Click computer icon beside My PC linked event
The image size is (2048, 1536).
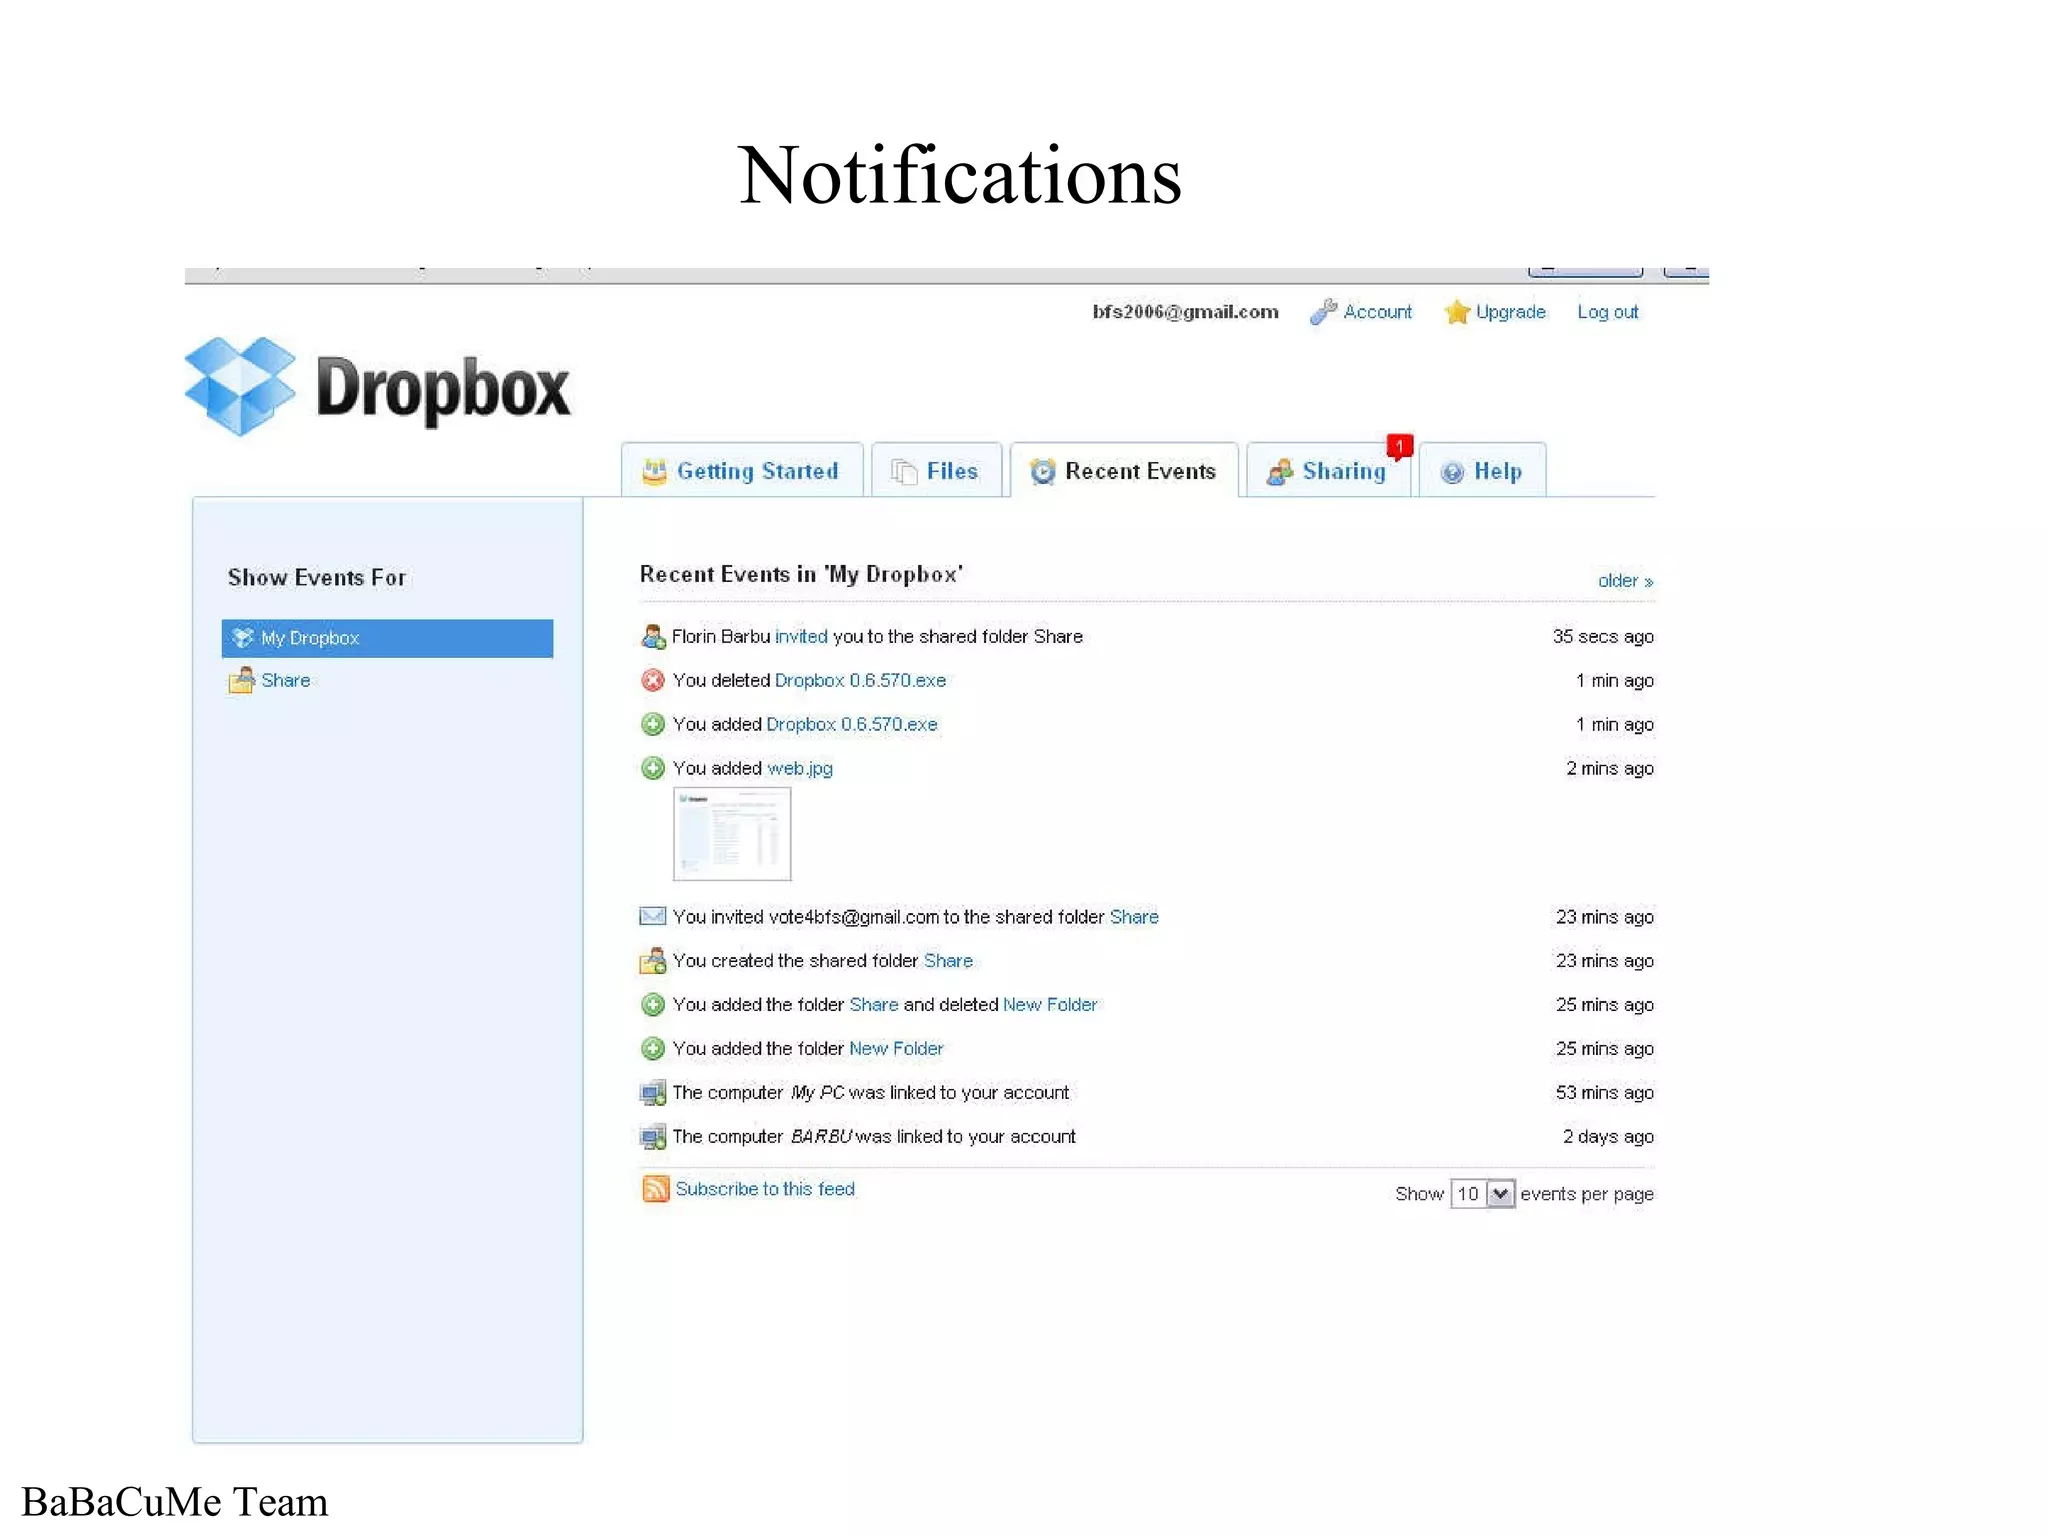point(653,1093)
